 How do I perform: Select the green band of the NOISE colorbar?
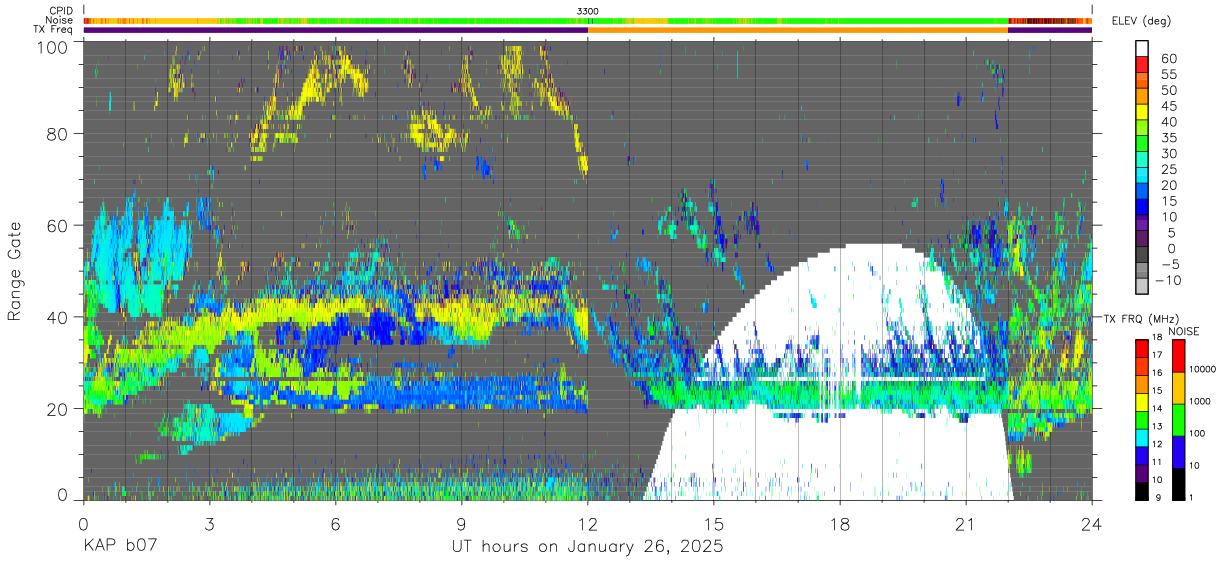1178,420
